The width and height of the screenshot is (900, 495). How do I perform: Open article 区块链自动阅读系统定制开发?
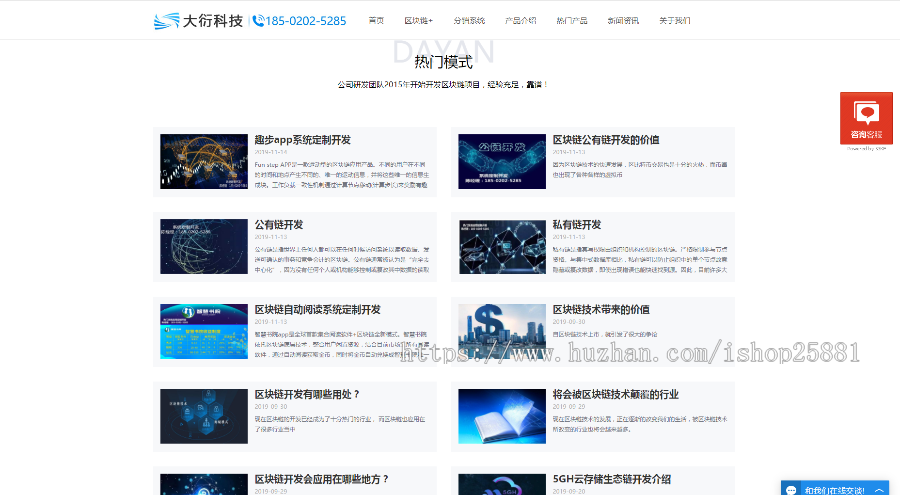pyautogui.click(x=317, y=310)
